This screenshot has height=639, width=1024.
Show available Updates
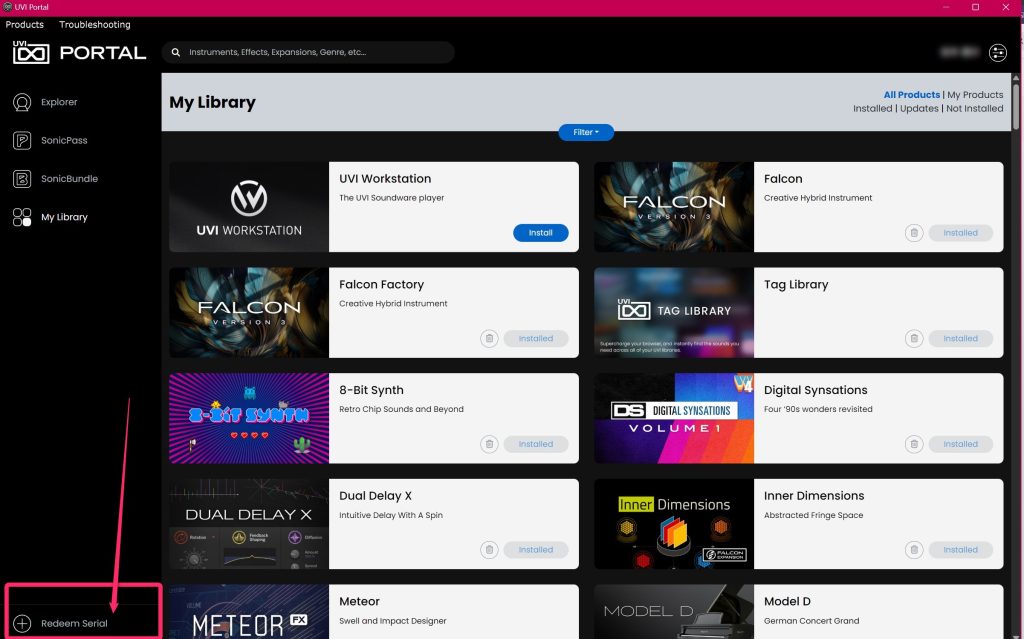click(x=919, y=108)
